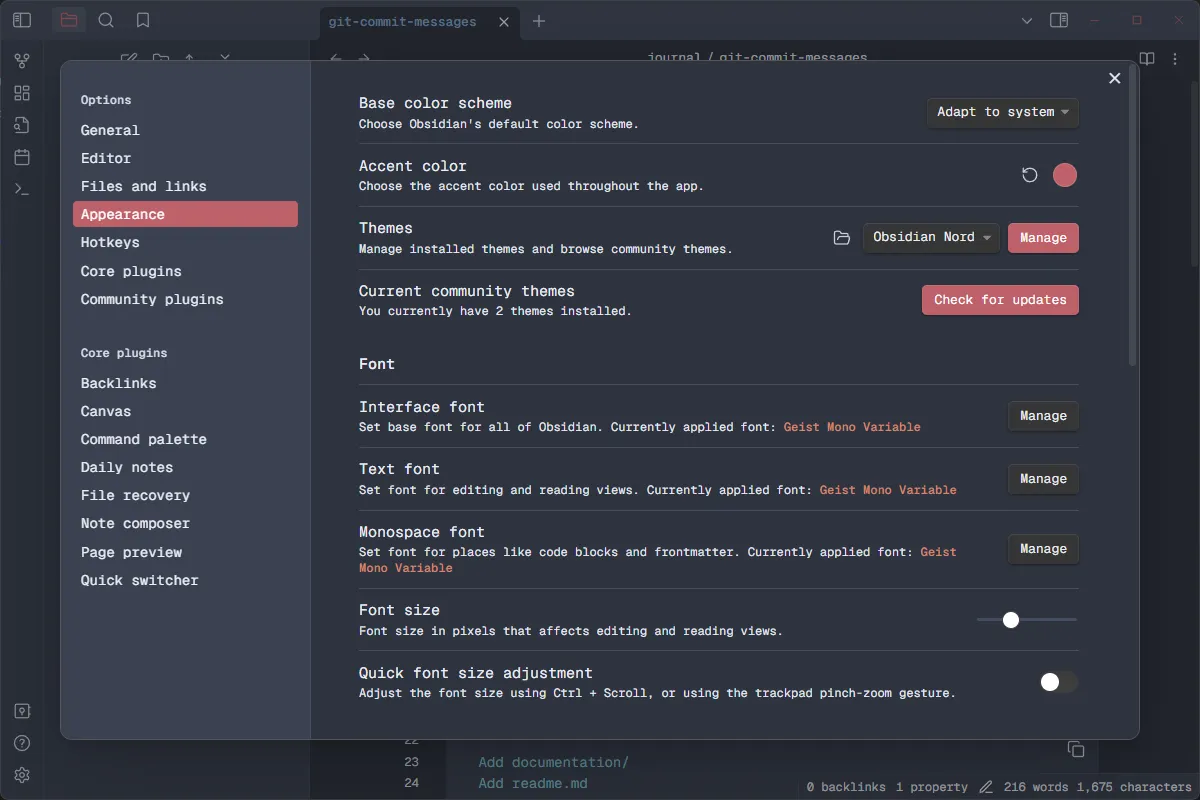Click Check for updates for themes

(1000, 299)
